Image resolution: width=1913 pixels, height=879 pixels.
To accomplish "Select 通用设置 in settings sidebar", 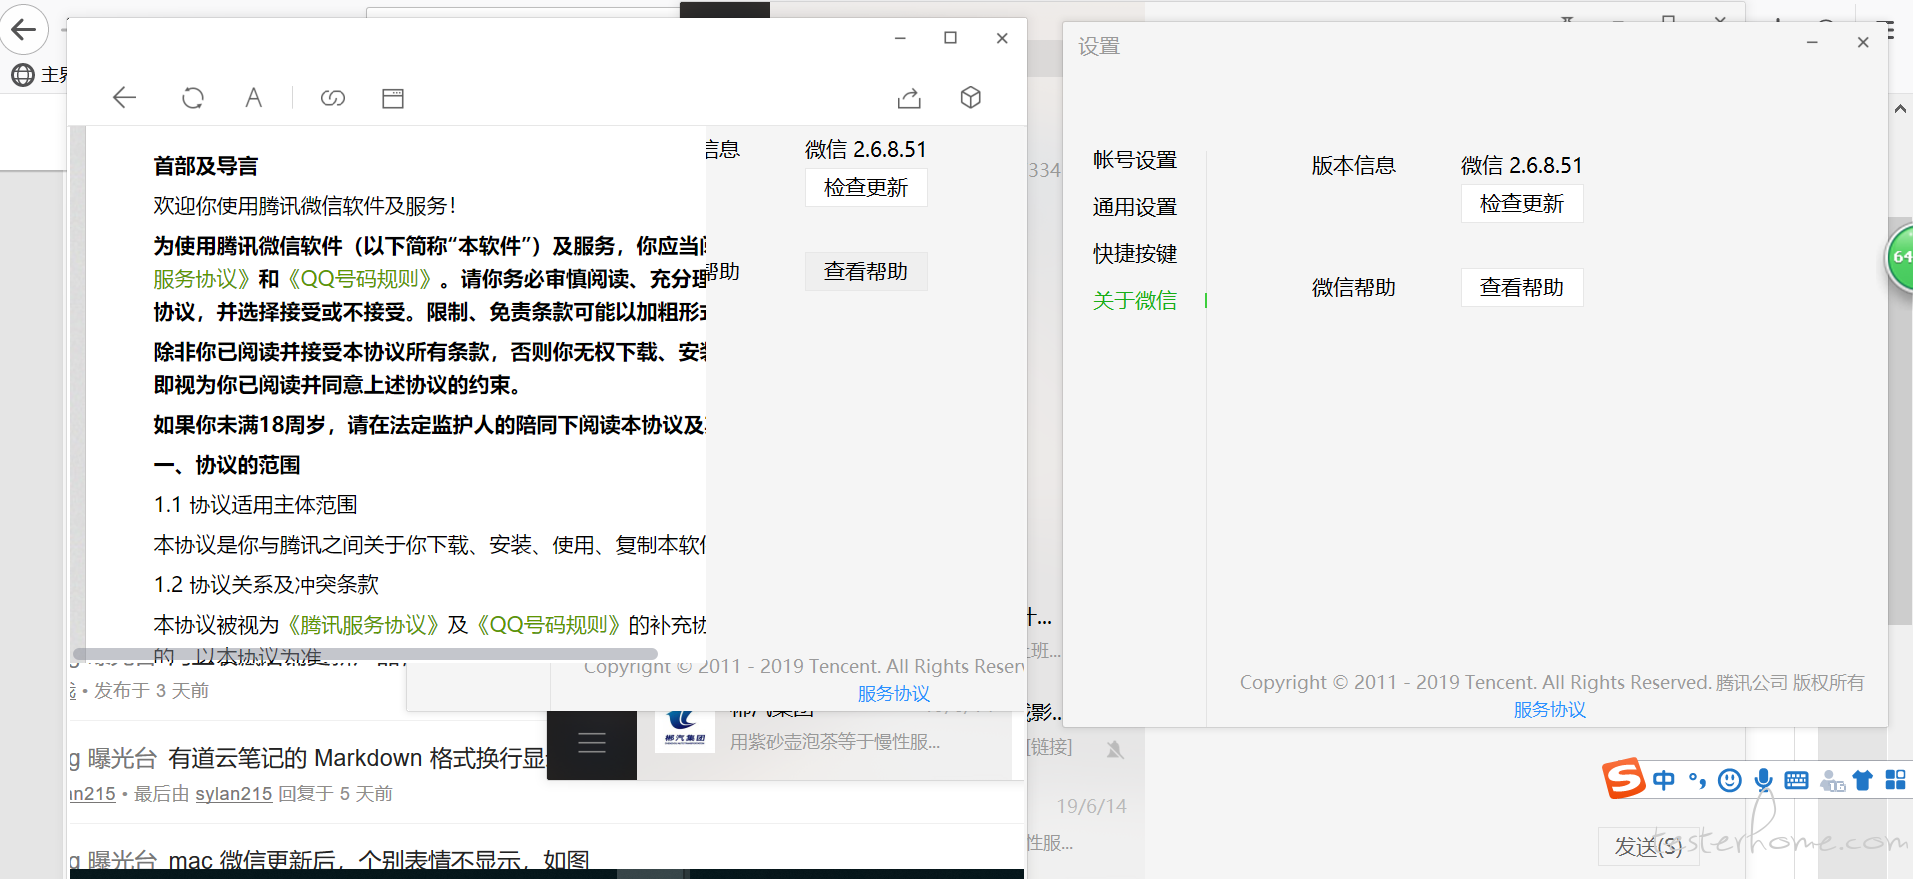I will point(1135,207).
